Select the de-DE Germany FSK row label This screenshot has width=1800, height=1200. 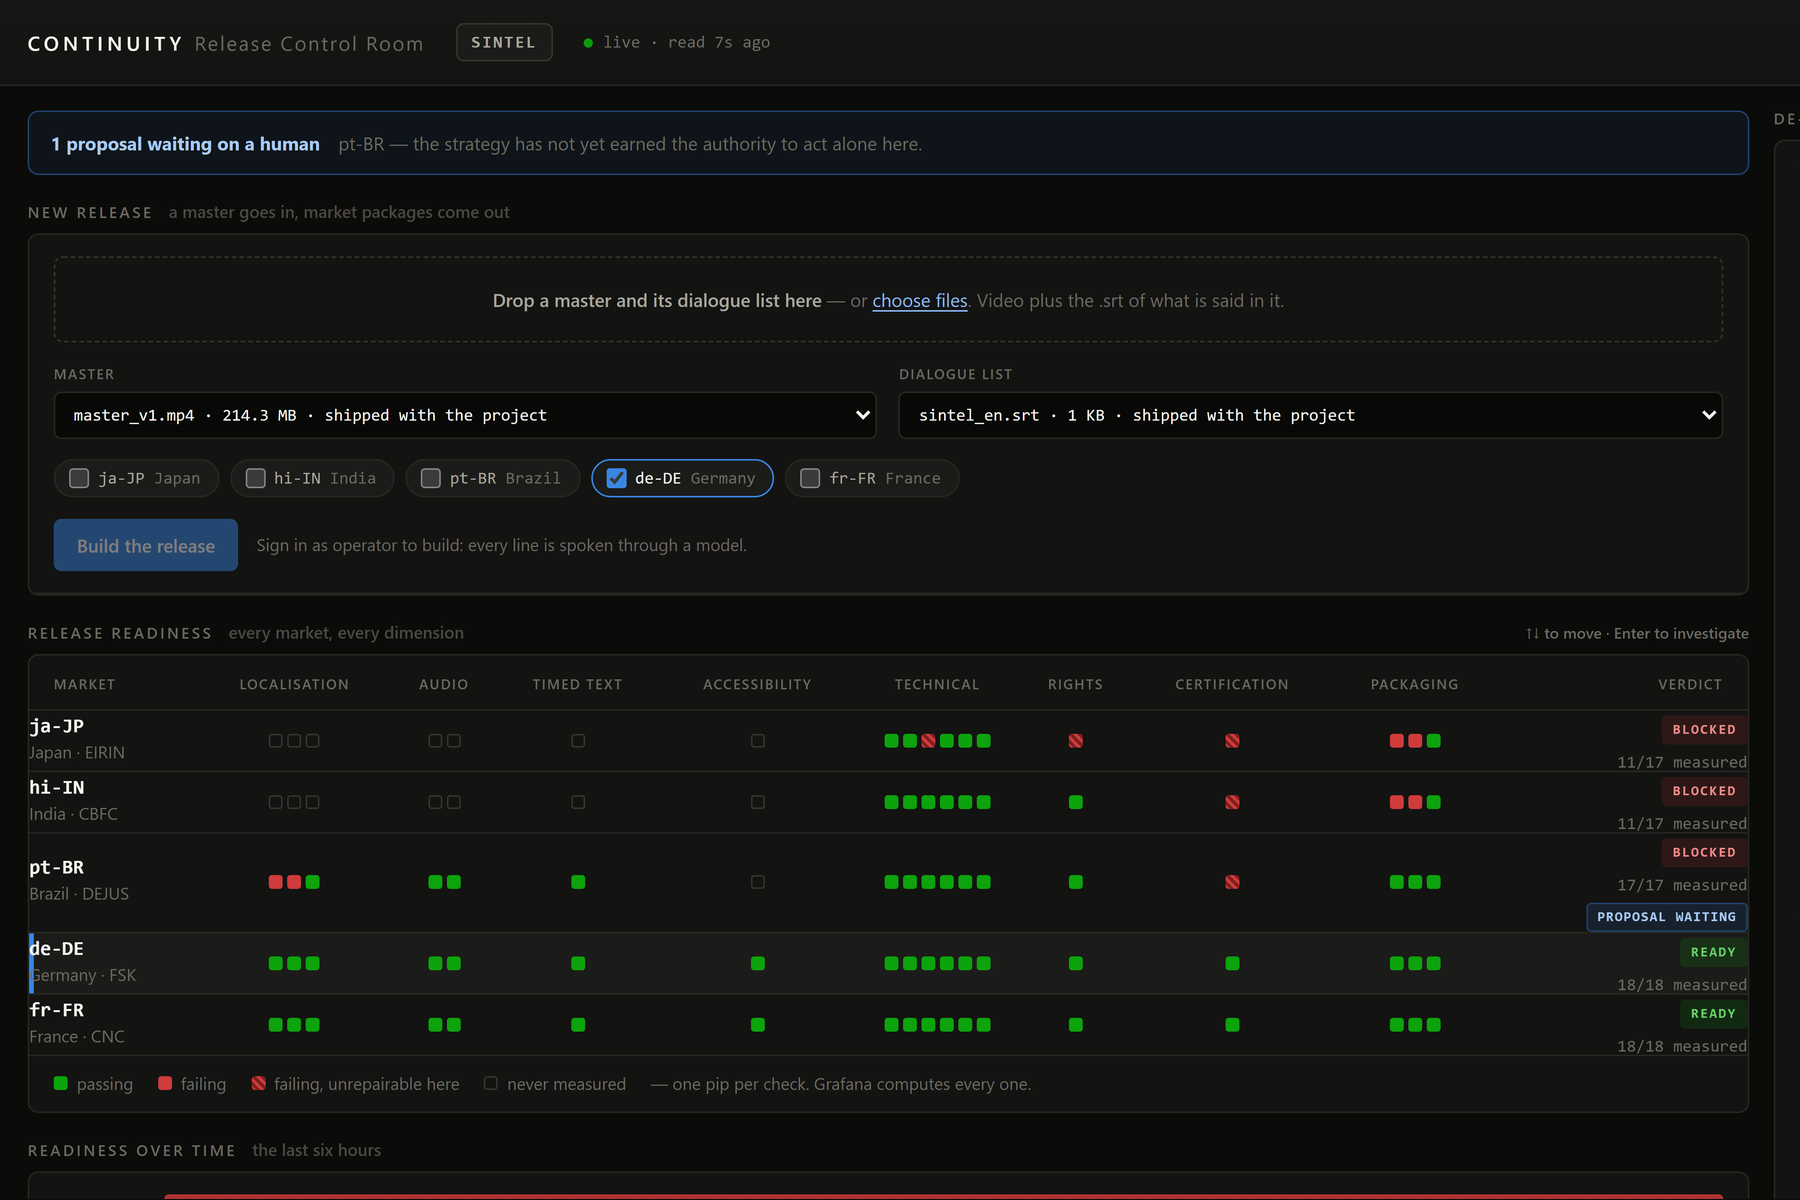click(x=83, y=961)
